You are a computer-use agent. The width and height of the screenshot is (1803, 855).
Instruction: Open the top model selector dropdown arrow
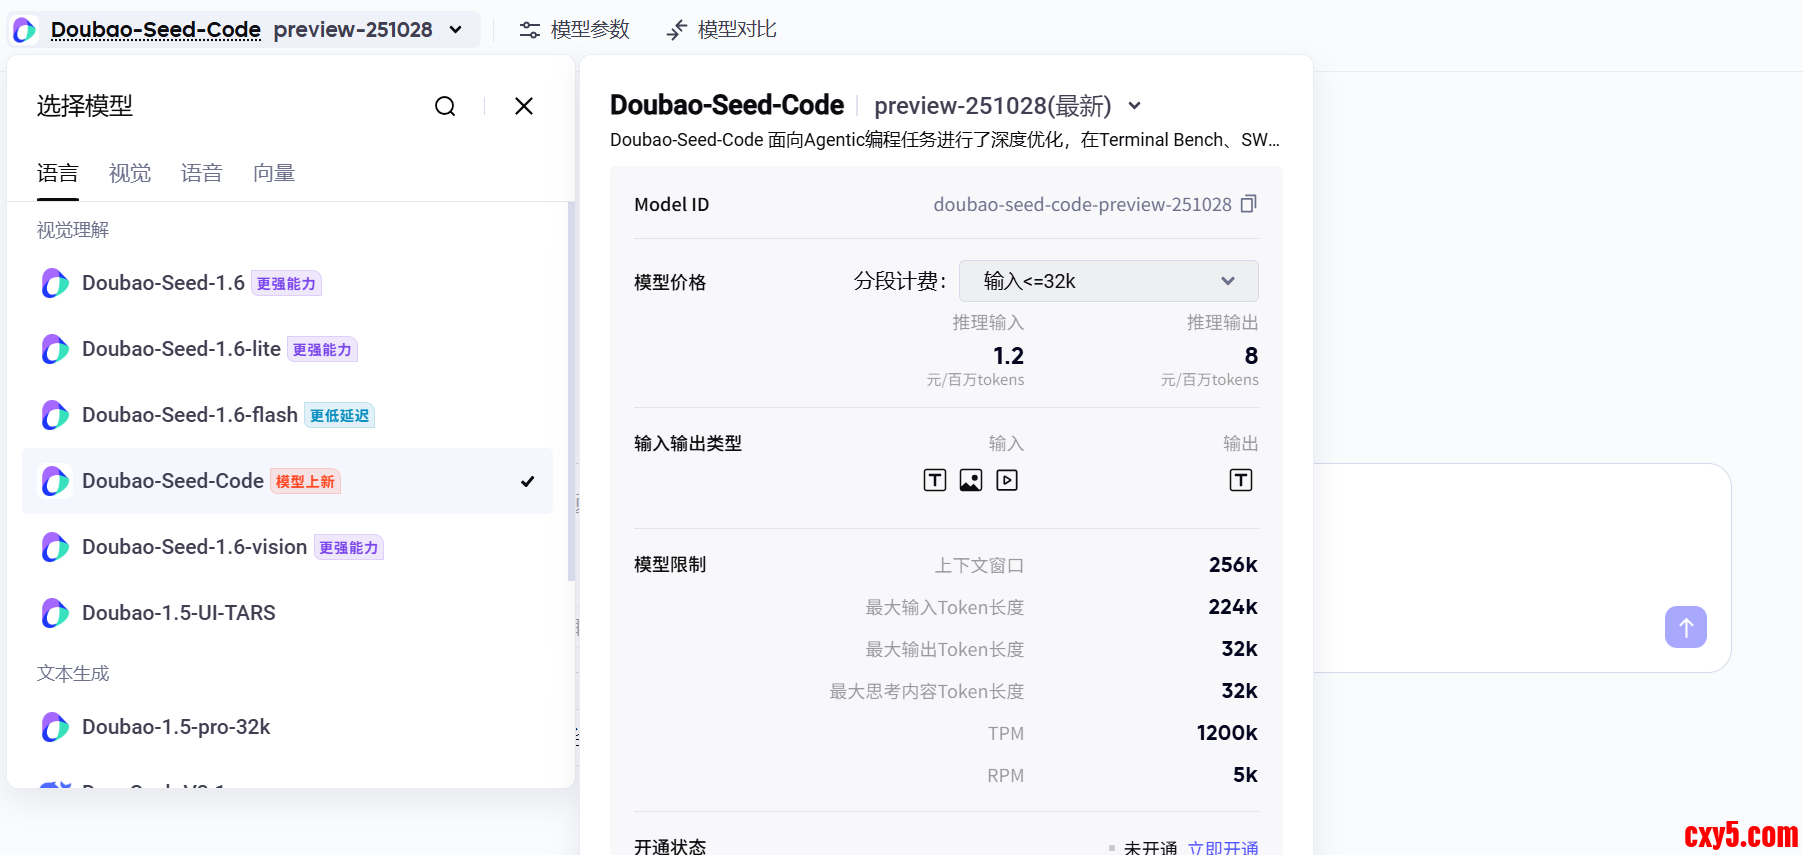pos(456,30)
